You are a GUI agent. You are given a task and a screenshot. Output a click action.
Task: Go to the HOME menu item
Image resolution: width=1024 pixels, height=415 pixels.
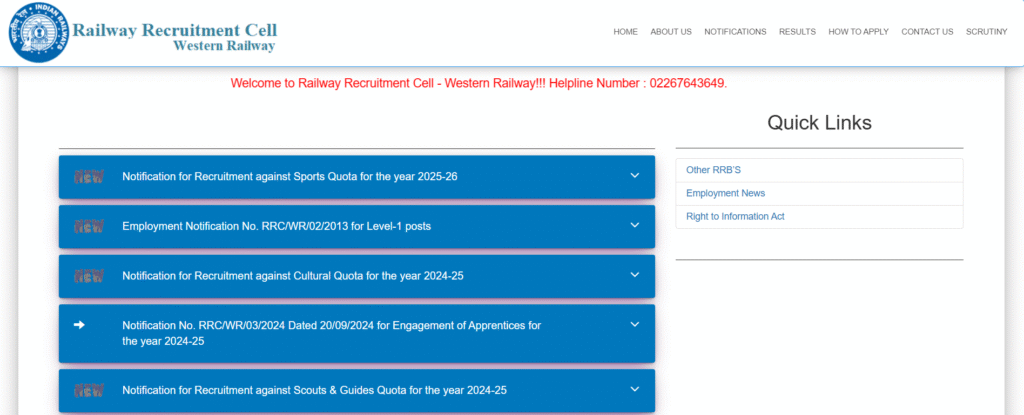625,32
